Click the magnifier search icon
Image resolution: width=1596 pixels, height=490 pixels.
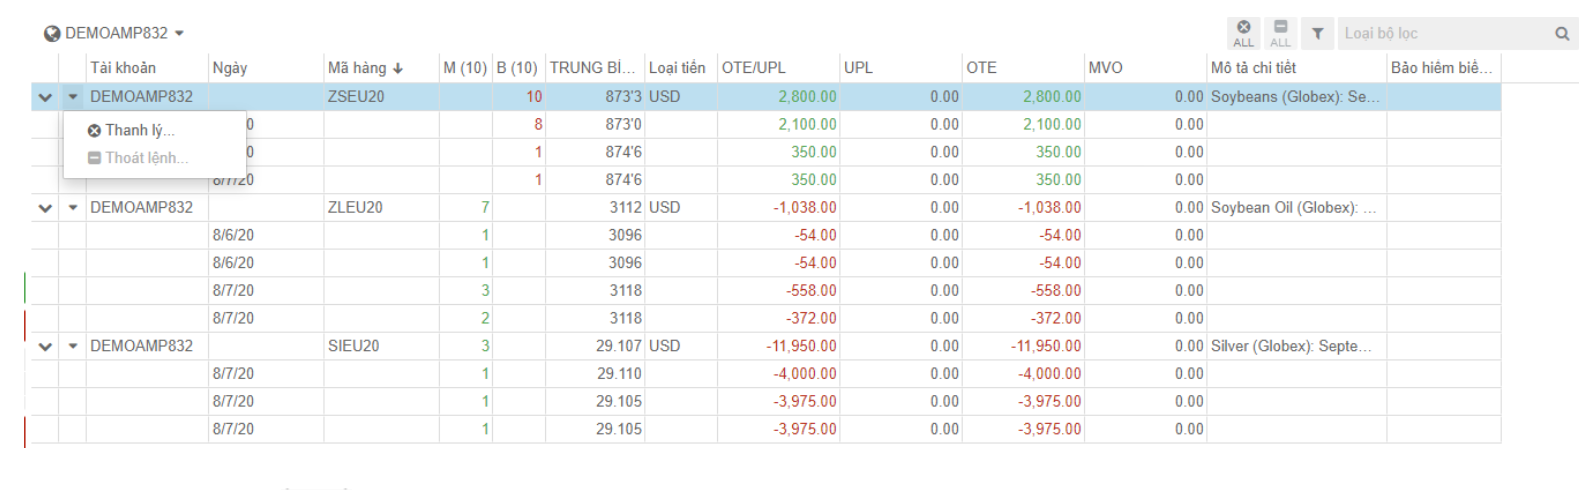click(1562, 34)
